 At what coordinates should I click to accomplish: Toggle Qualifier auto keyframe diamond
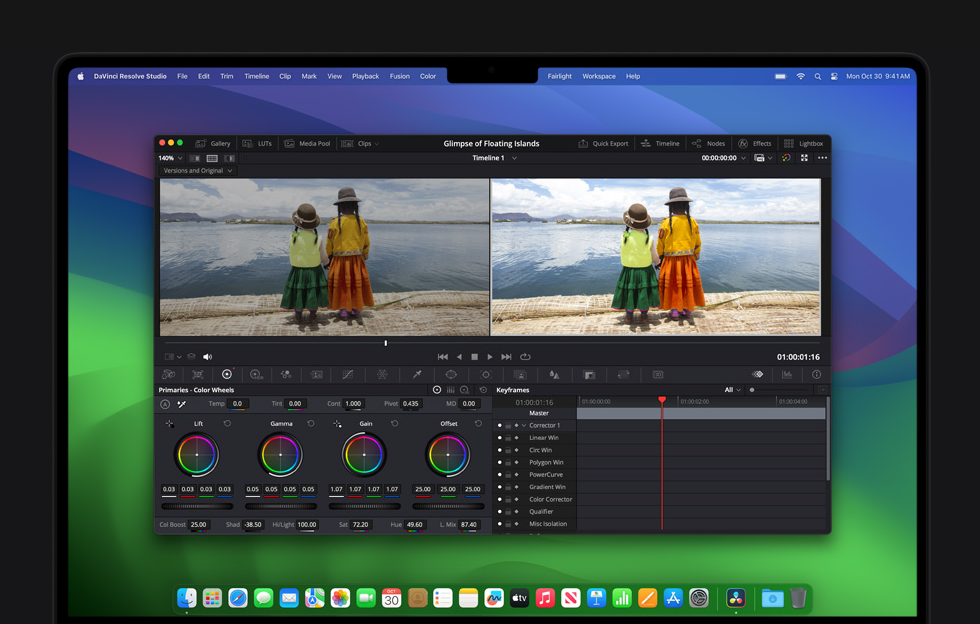pyautogui.click(x=516, y=511)
